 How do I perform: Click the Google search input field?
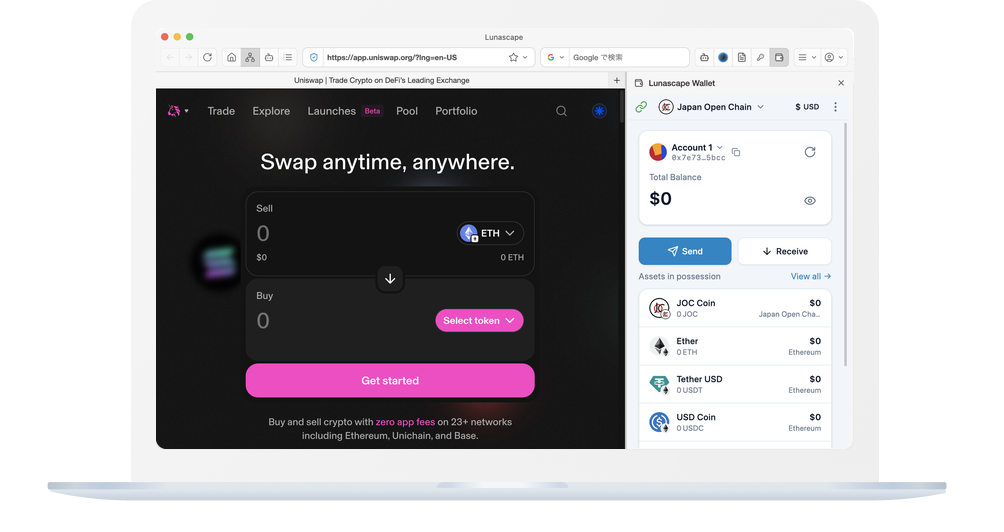629,58
